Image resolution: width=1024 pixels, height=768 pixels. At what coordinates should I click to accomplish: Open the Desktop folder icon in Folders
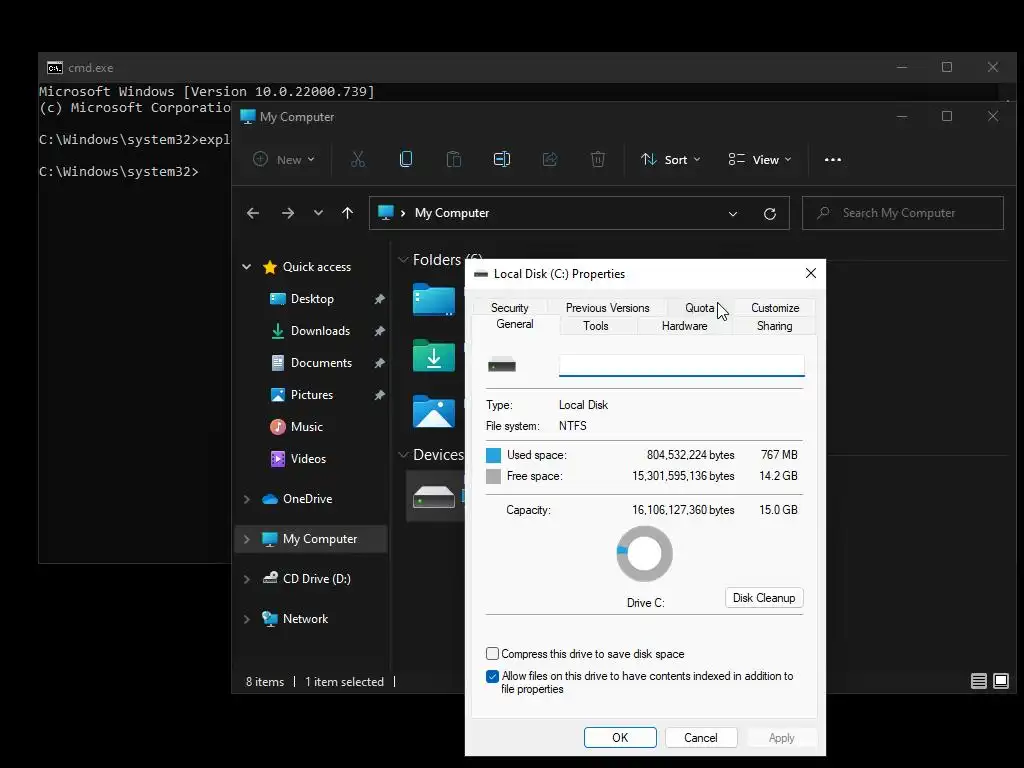click(x=434, y=300)
